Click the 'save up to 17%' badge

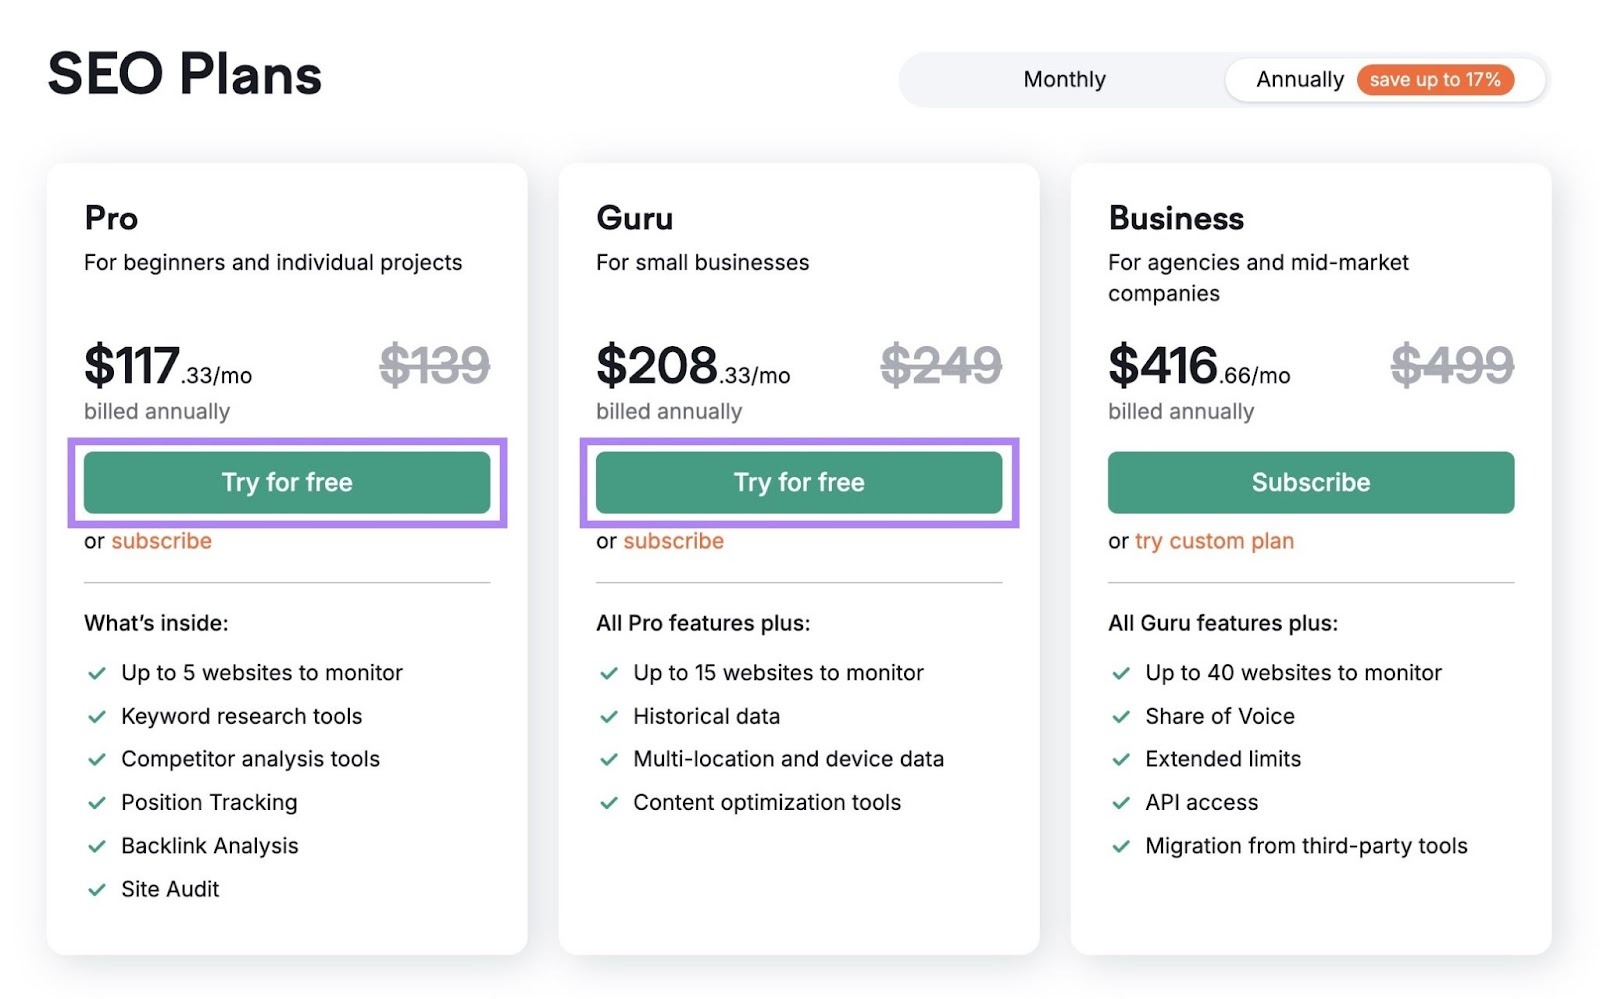tap(1435, 80)
